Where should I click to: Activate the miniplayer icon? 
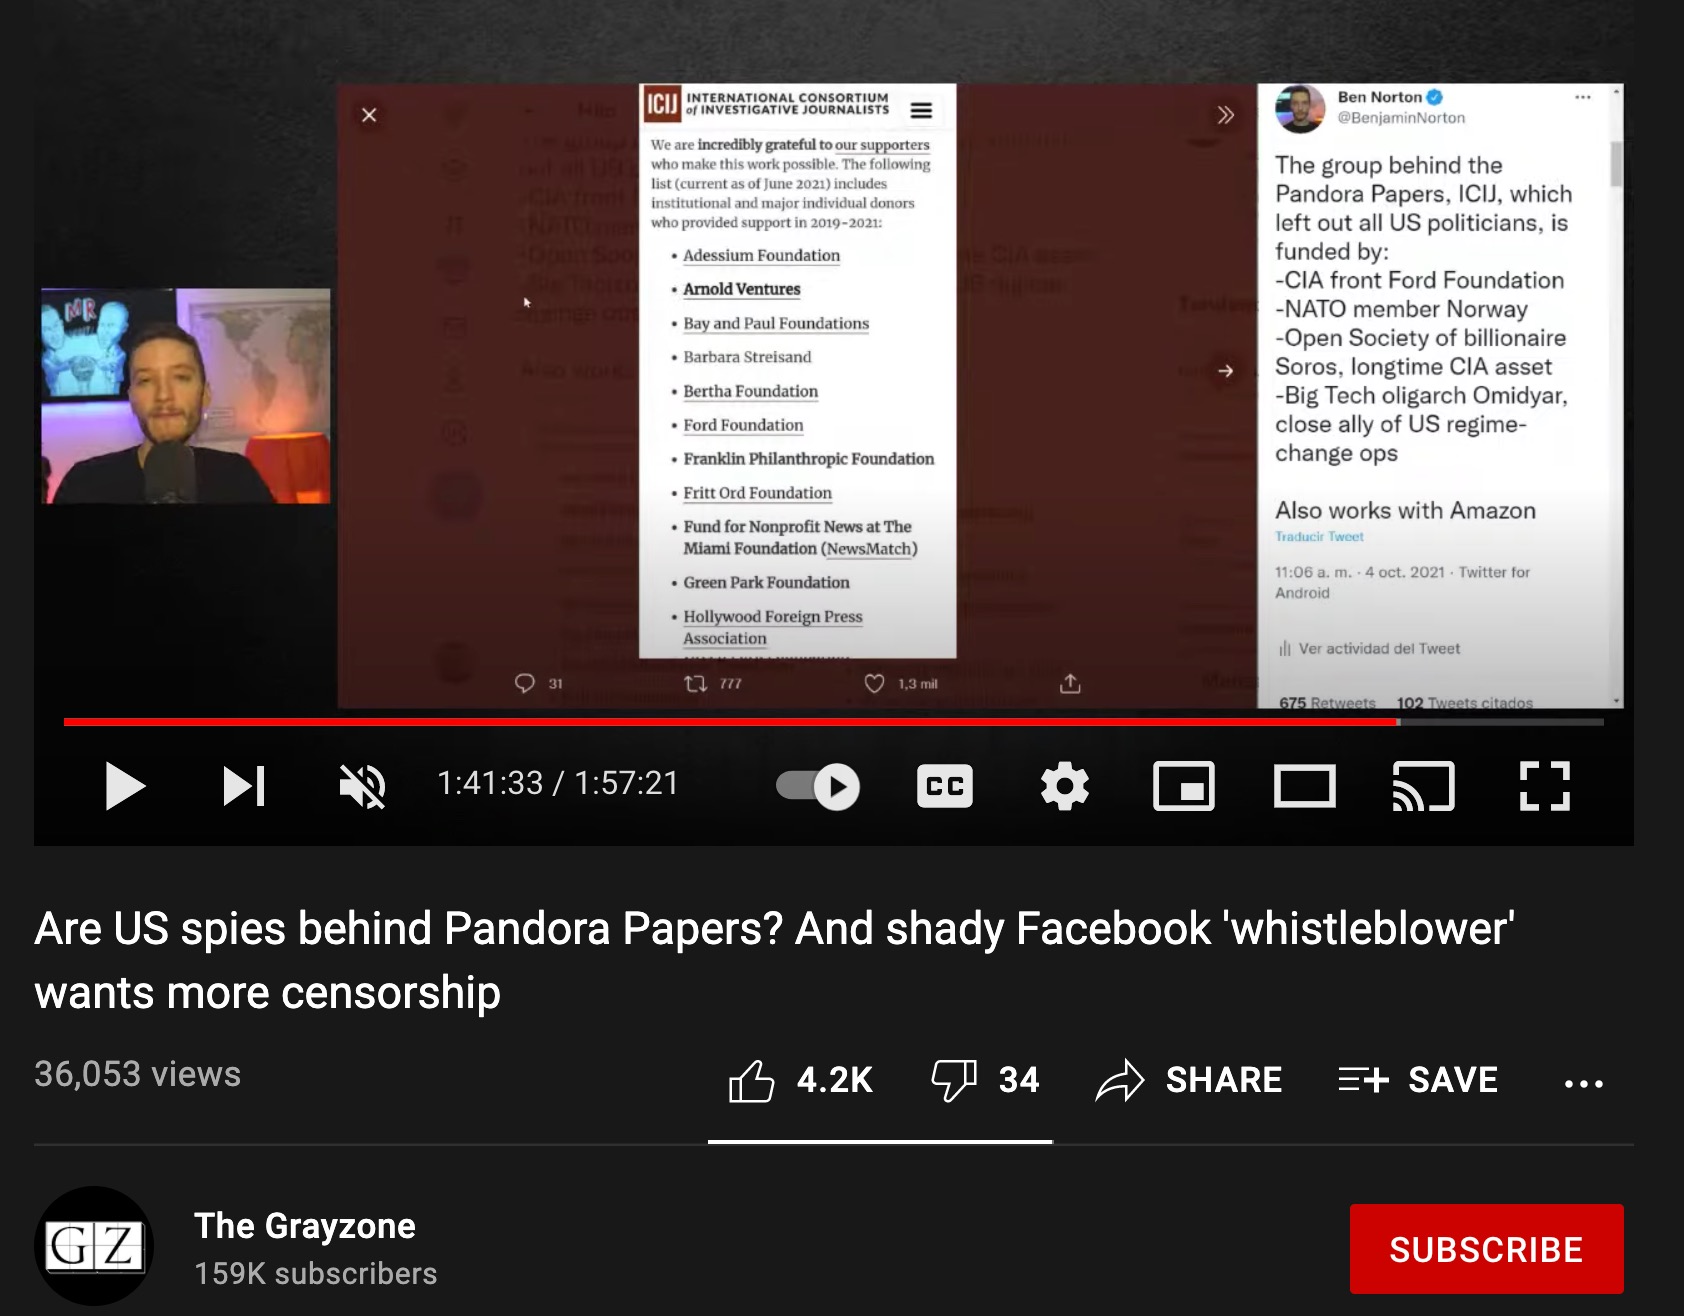coord(1184,786)
